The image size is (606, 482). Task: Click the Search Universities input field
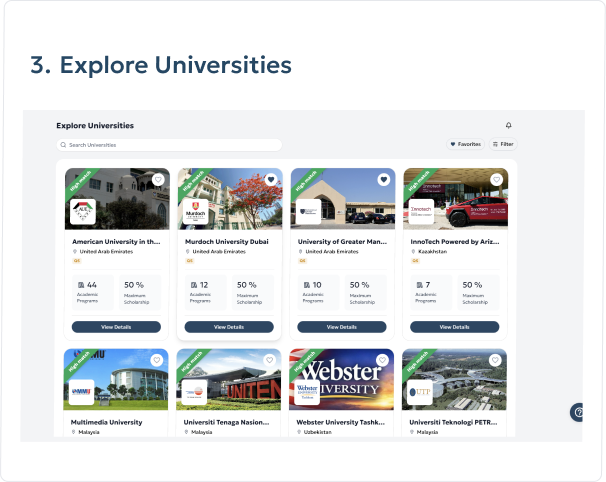coord(169,145)
